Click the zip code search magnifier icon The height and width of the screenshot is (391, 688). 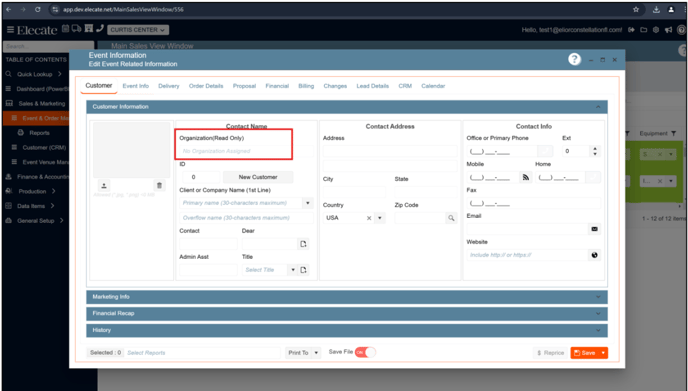point(451,218)
